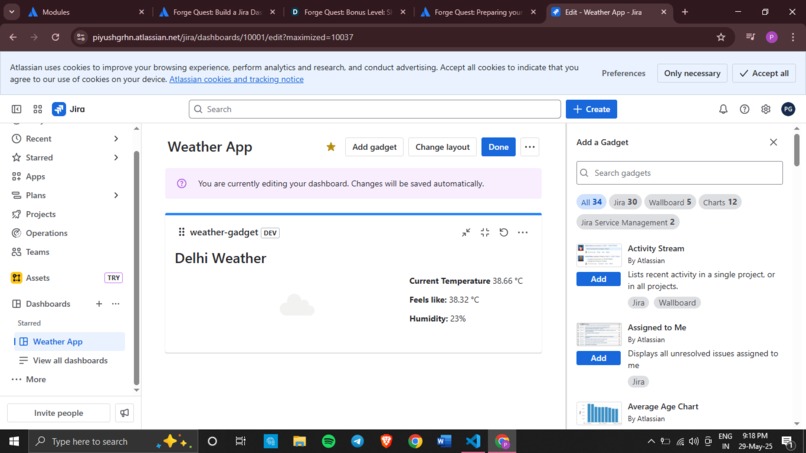Viewport: 806px width, 453px height.
Task: Click Done to finish editing
Action: coord(498,147)
